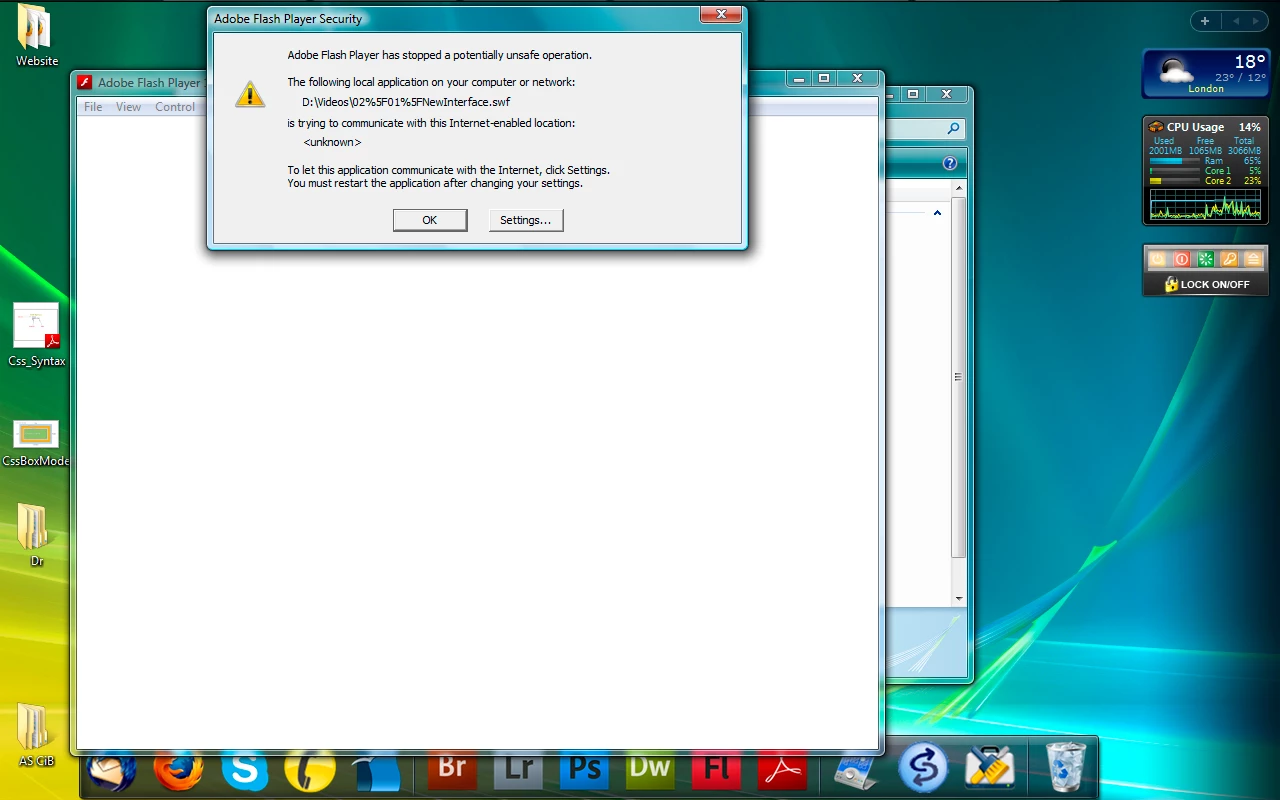
Task: Click the red restart icon in the lock gadget
Action: pos(1182,259)
